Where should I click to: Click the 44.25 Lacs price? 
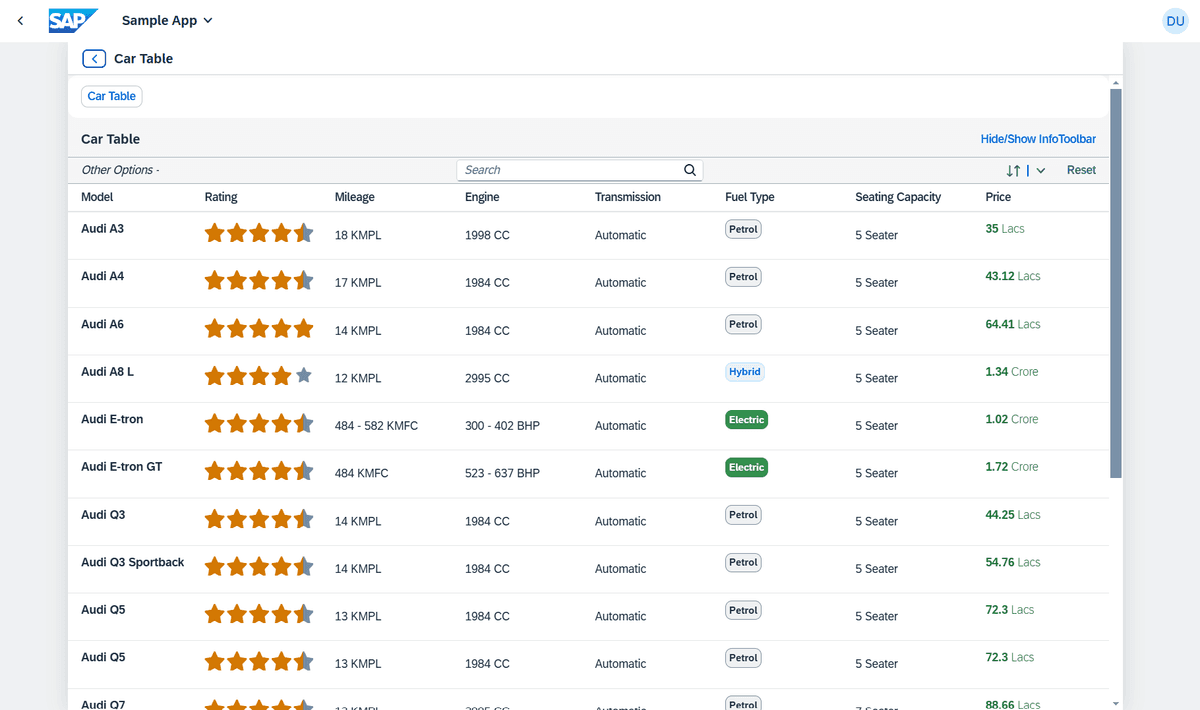[x=1013, y=515]
